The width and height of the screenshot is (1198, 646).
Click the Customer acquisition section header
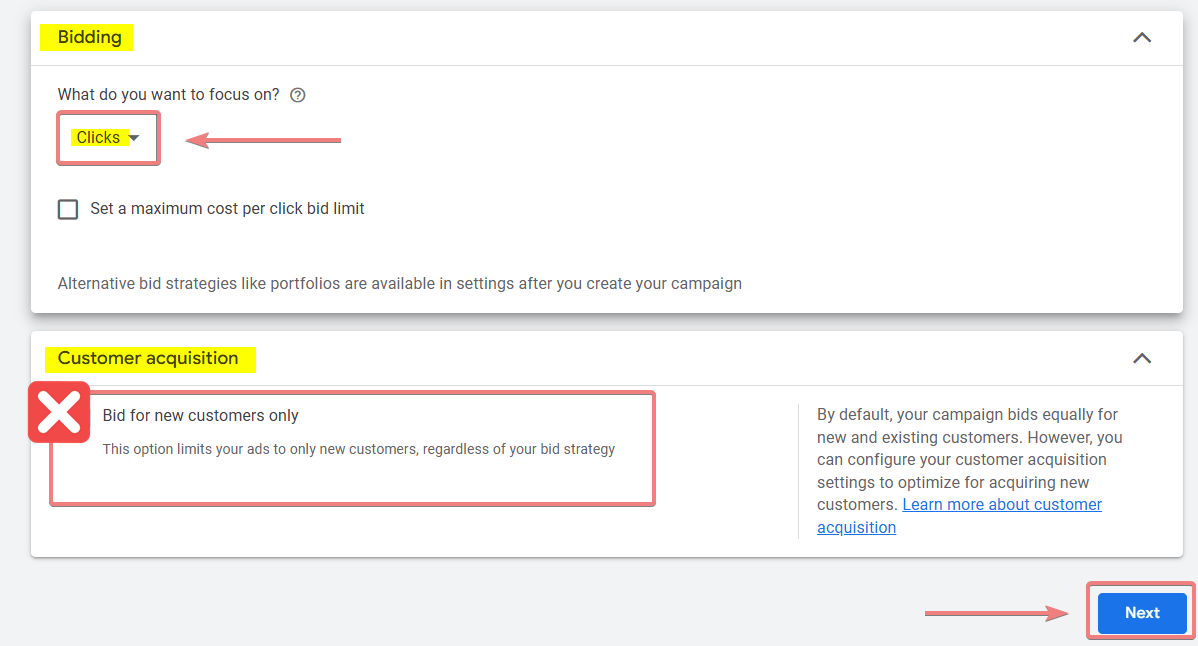(150, 357)
